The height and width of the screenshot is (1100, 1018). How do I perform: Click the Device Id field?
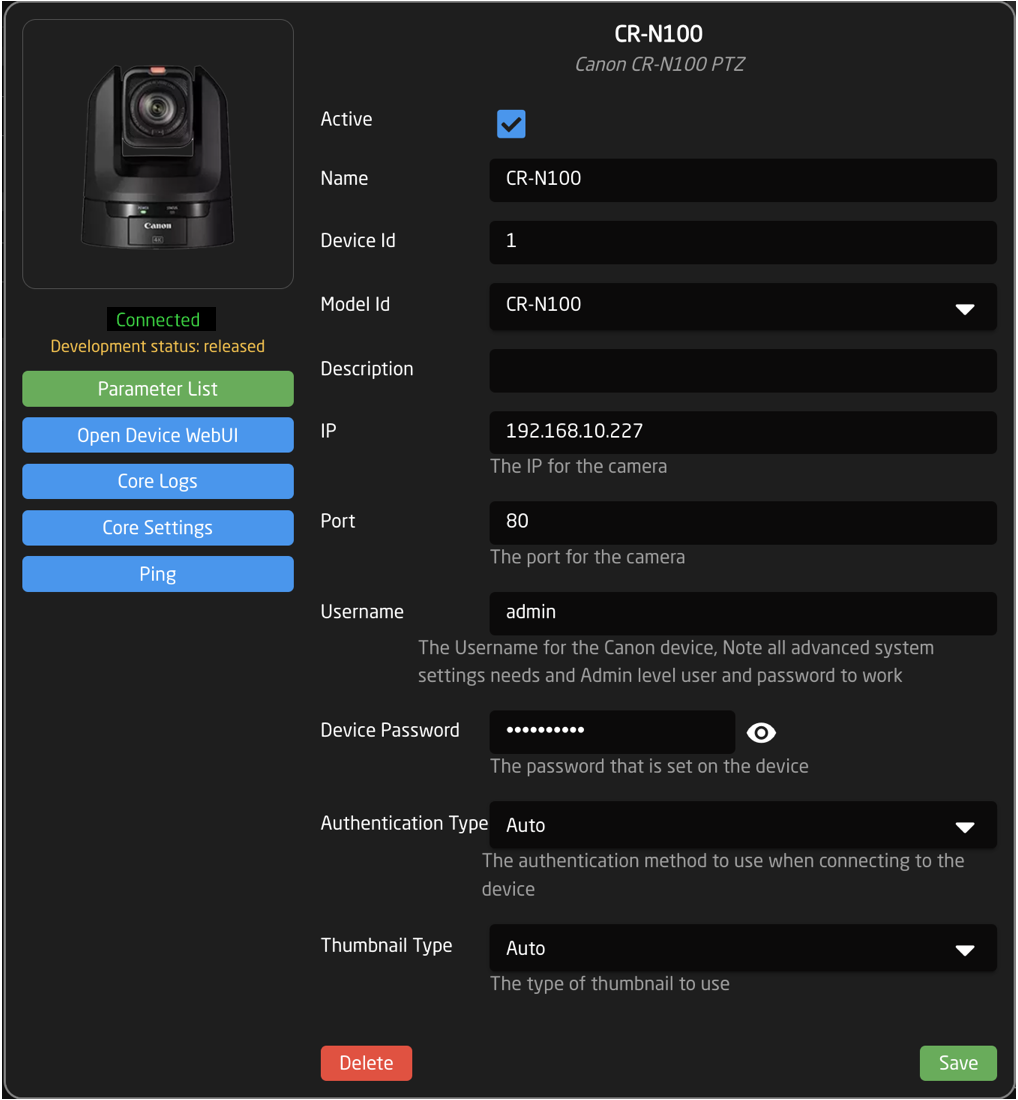(x=743, y=243)
